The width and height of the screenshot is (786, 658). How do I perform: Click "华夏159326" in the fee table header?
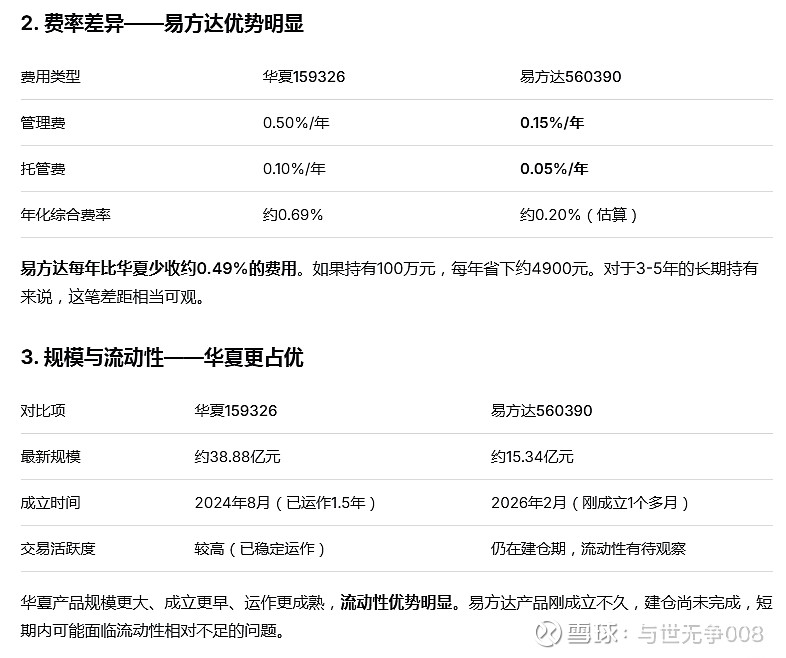(304, 77)
